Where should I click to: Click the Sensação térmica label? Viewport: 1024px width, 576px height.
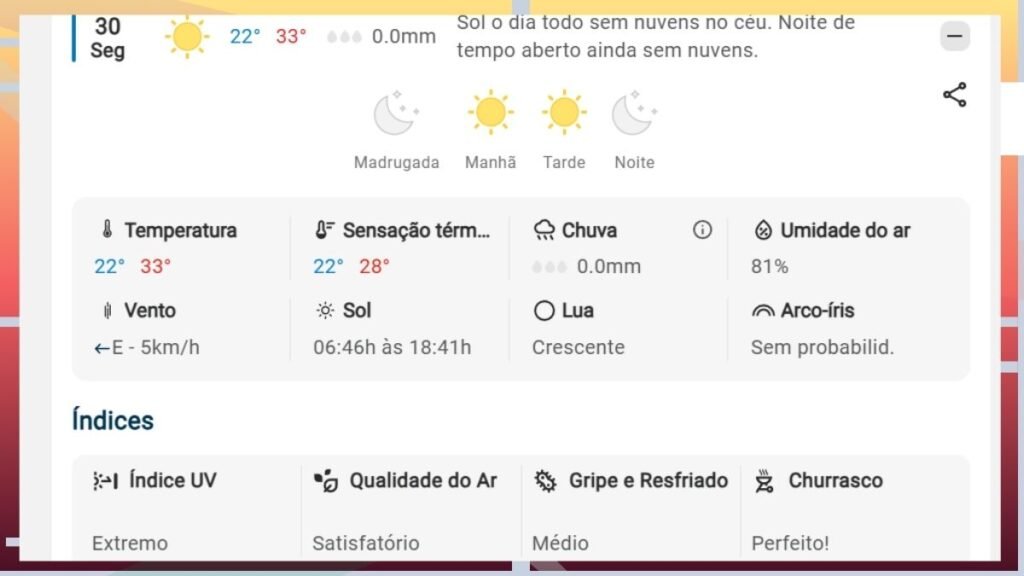coord(416,230)
